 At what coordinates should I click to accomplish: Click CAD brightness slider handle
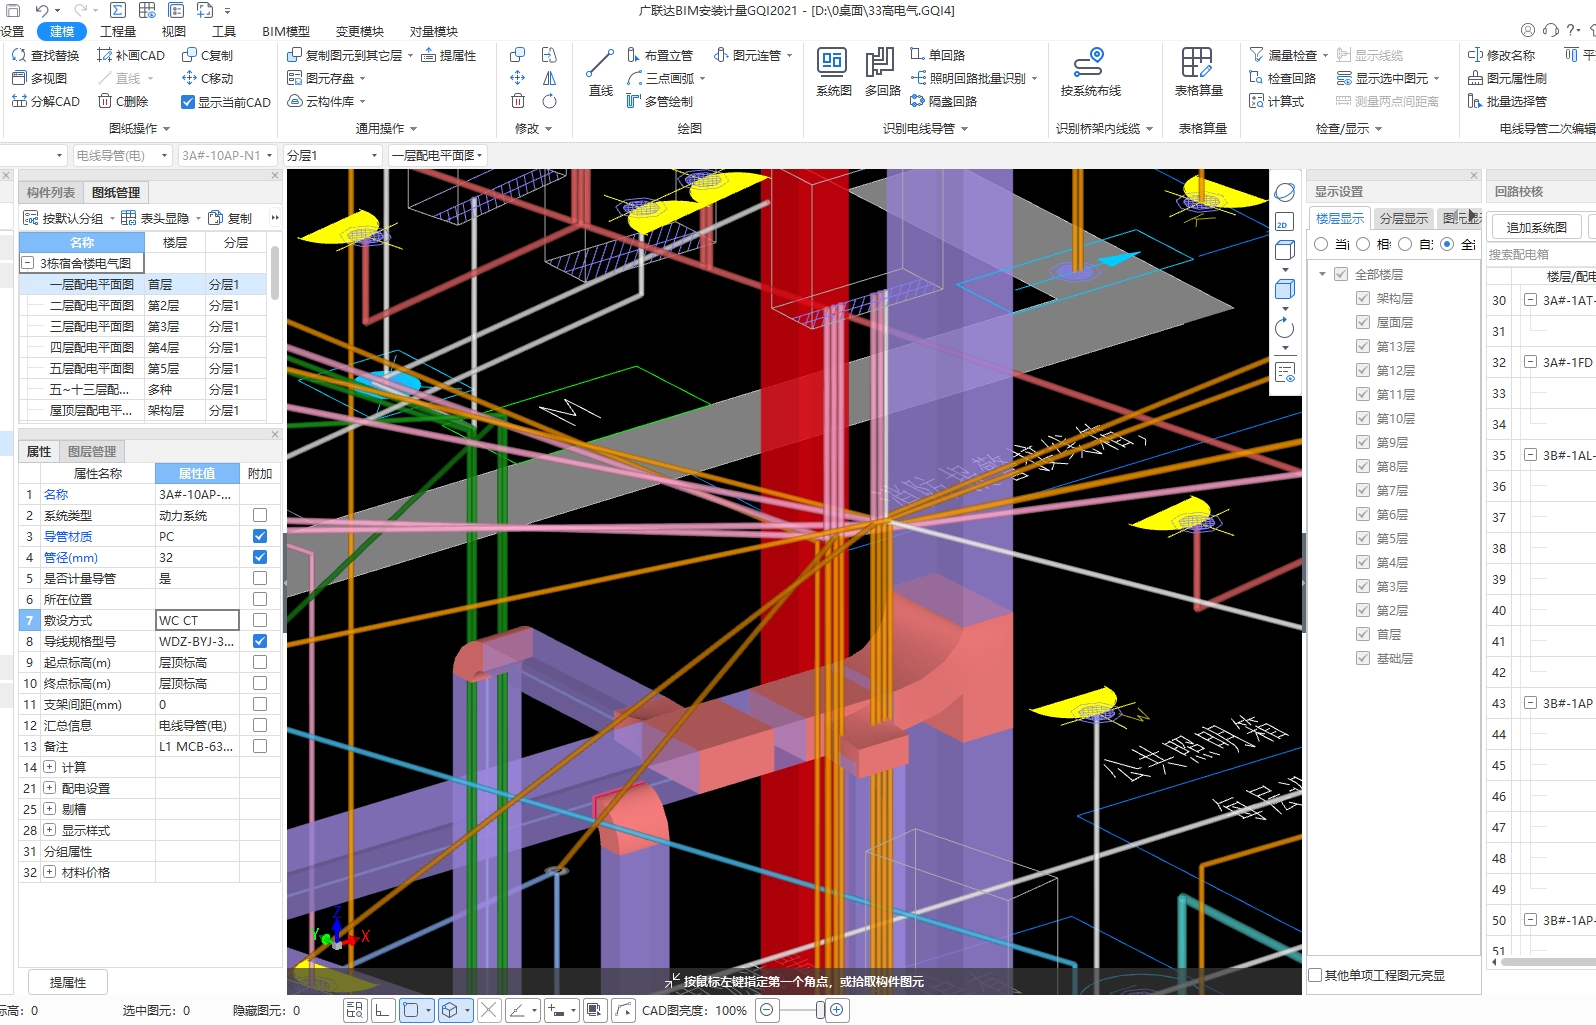[820, 1010]
